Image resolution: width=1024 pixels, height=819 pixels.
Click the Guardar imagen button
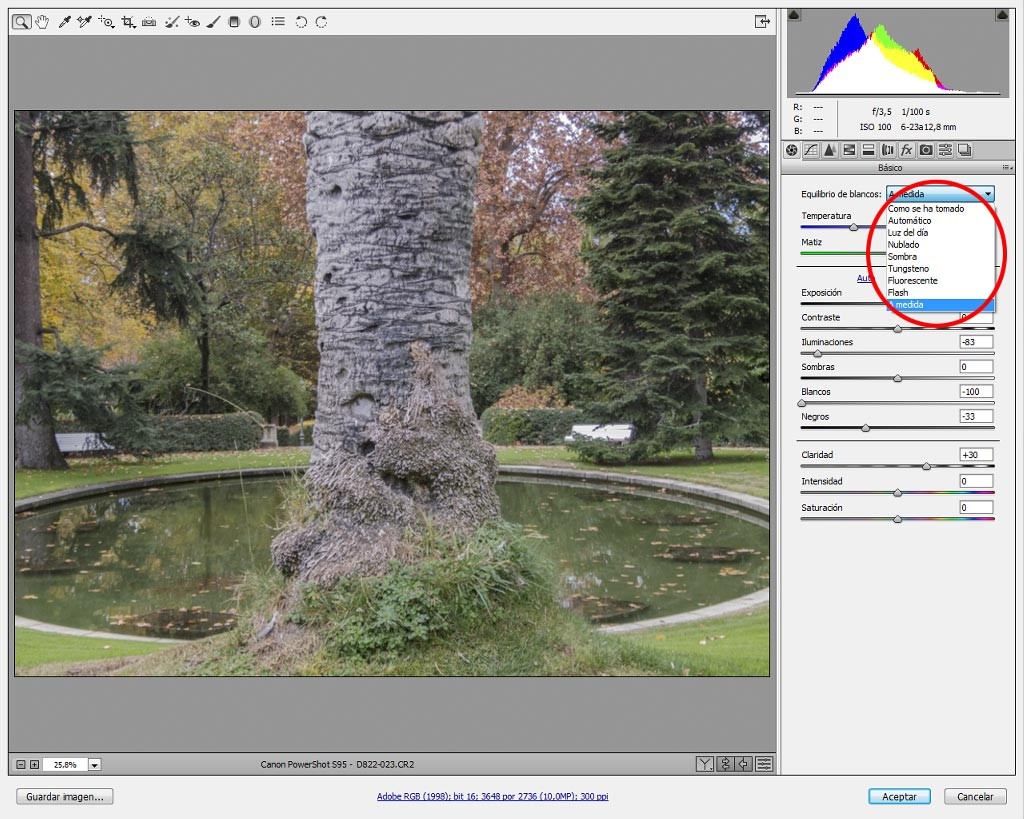coord(65,796)
